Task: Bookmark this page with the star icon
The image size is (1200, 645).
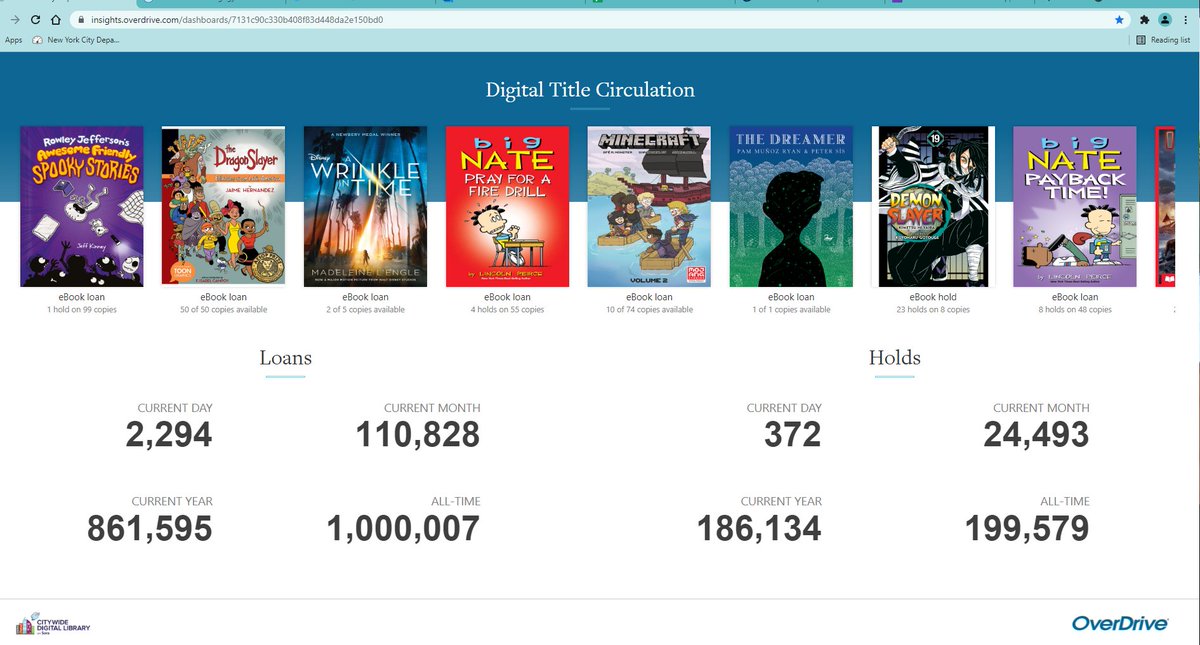Action: [x=1119, y=19]
